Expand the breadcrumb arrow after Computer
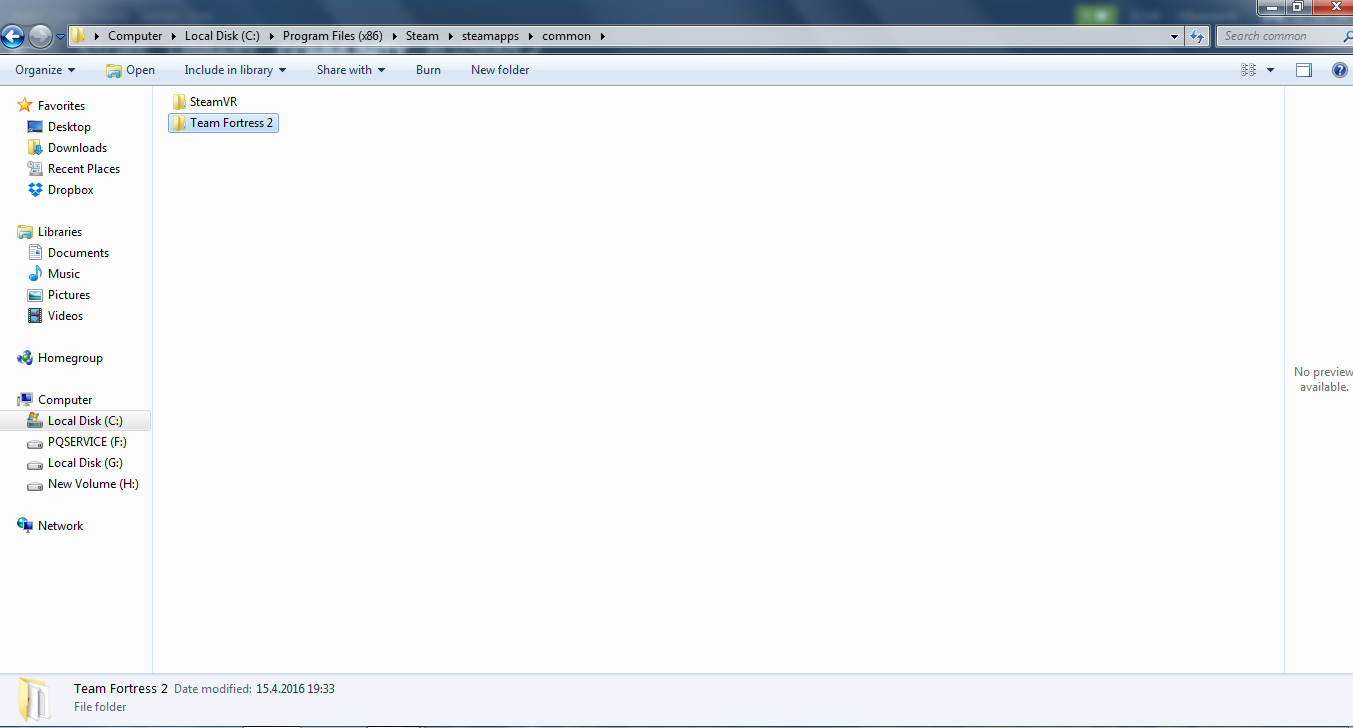 [173, 36]
